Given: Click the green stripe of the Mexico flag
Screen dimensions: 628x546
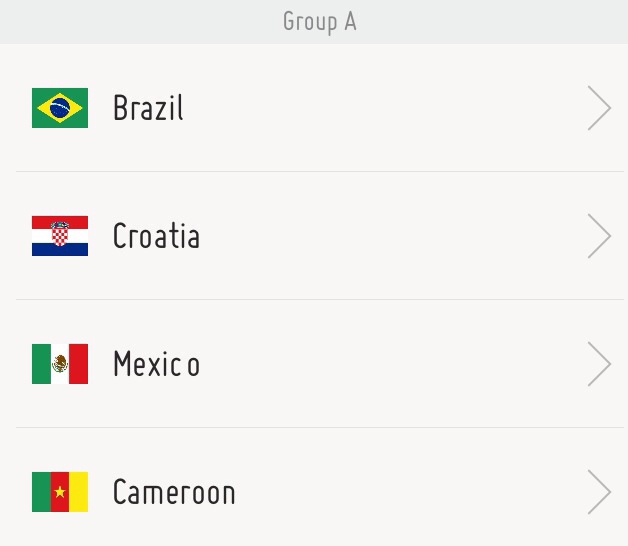Looking at the screenshot, I should click(x=41, y=364).
